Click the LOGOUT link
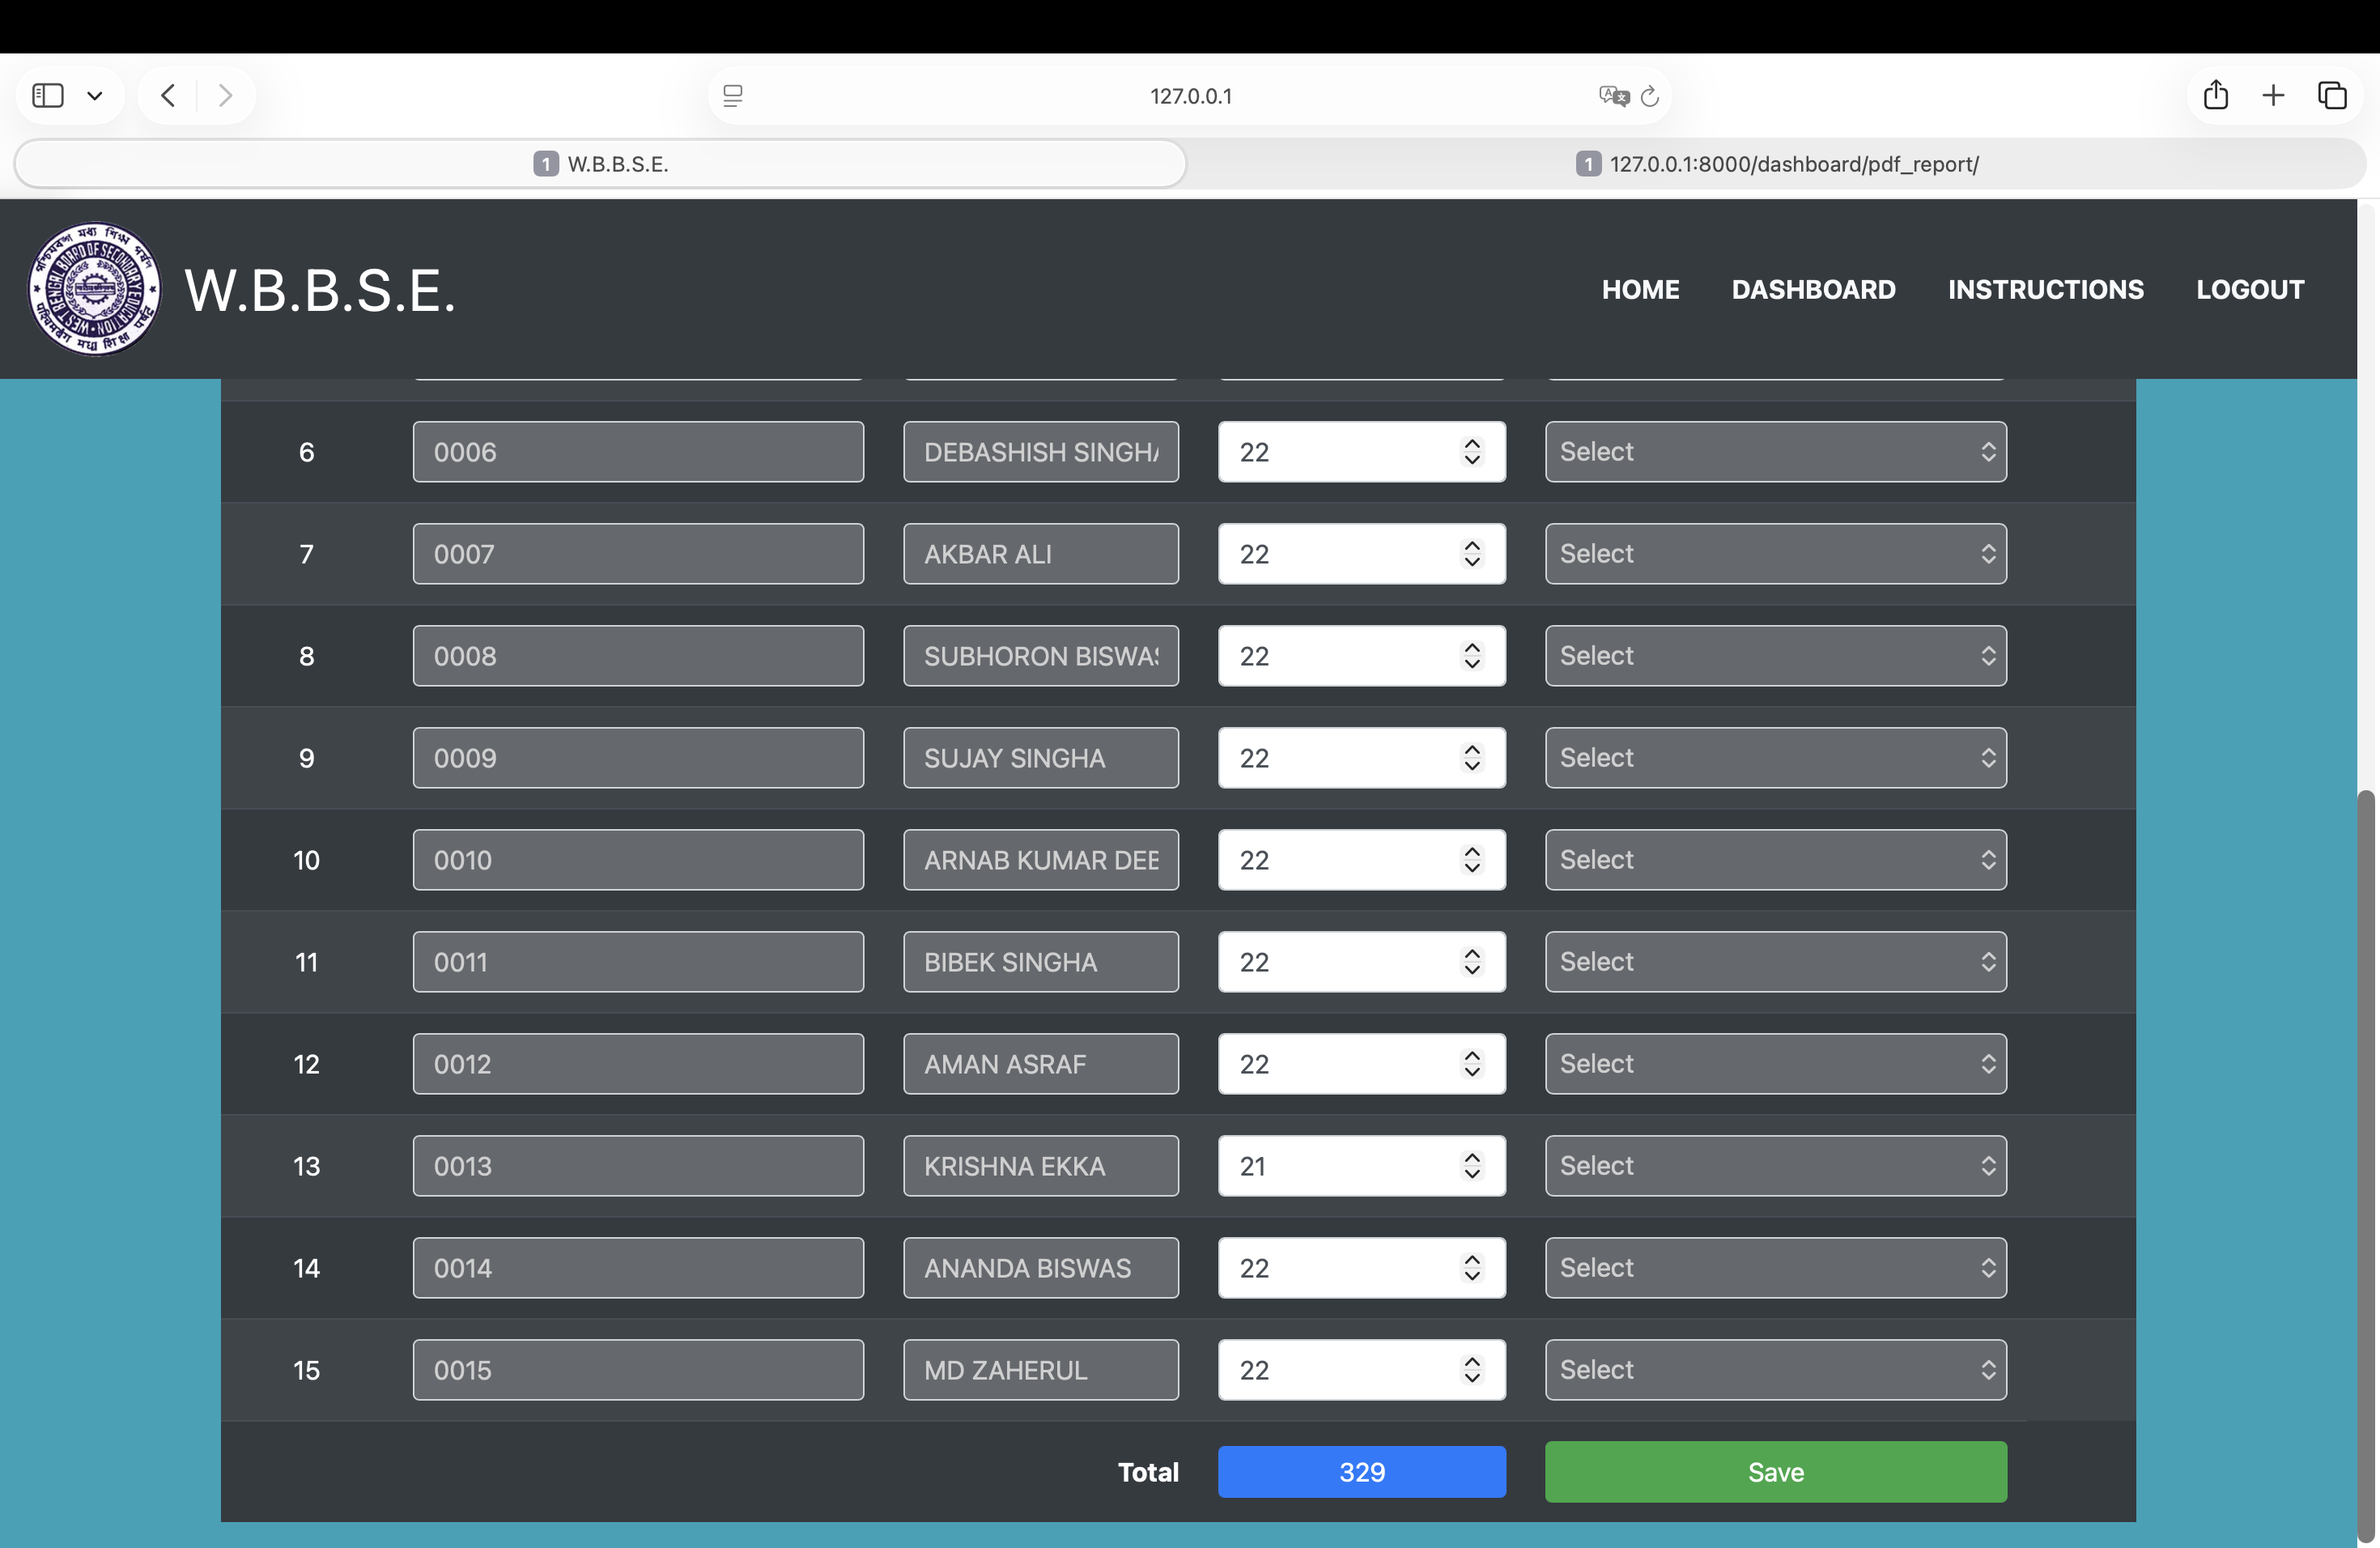 pos(2249,290)
